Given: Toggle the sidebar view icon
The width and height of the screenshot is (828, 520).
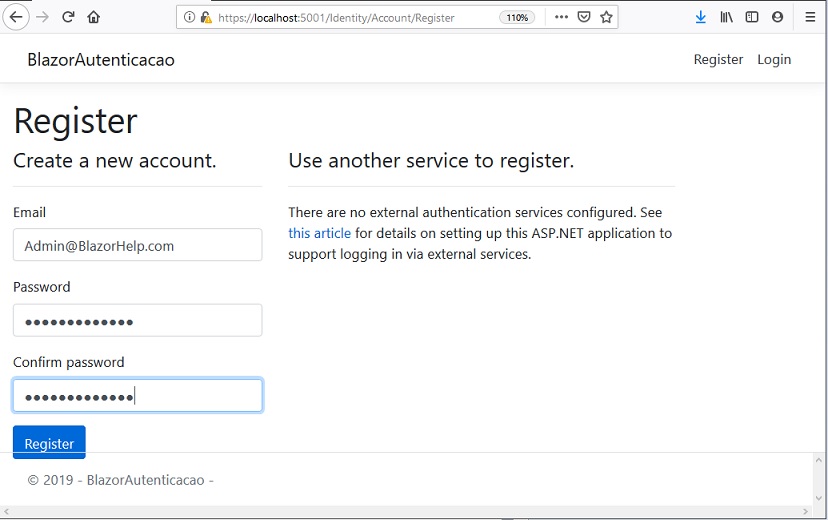Looking at the screenshot, I should pos(752,17).
